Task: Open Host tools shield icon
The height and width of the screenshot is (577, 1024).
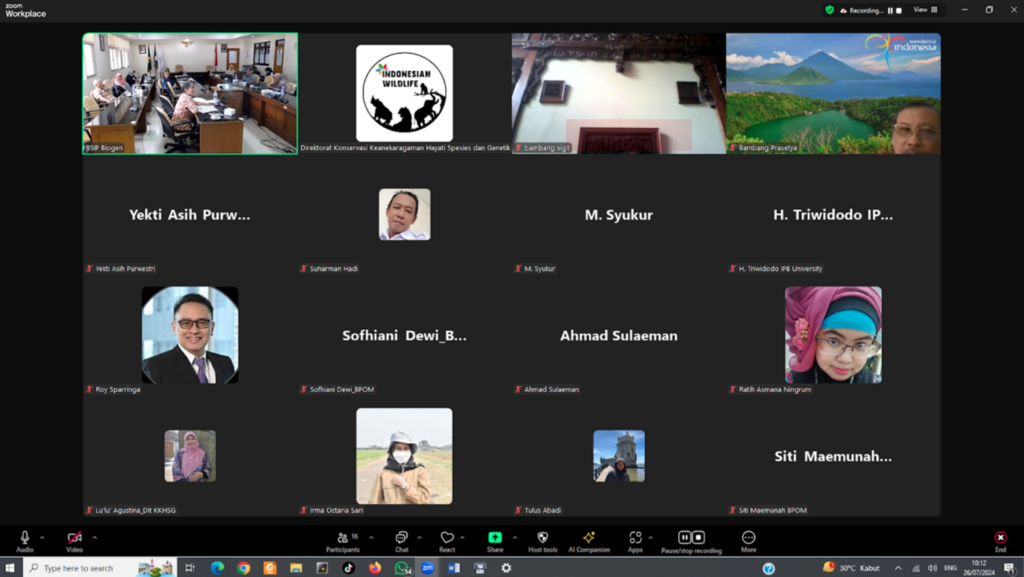Action: (543, 540)
